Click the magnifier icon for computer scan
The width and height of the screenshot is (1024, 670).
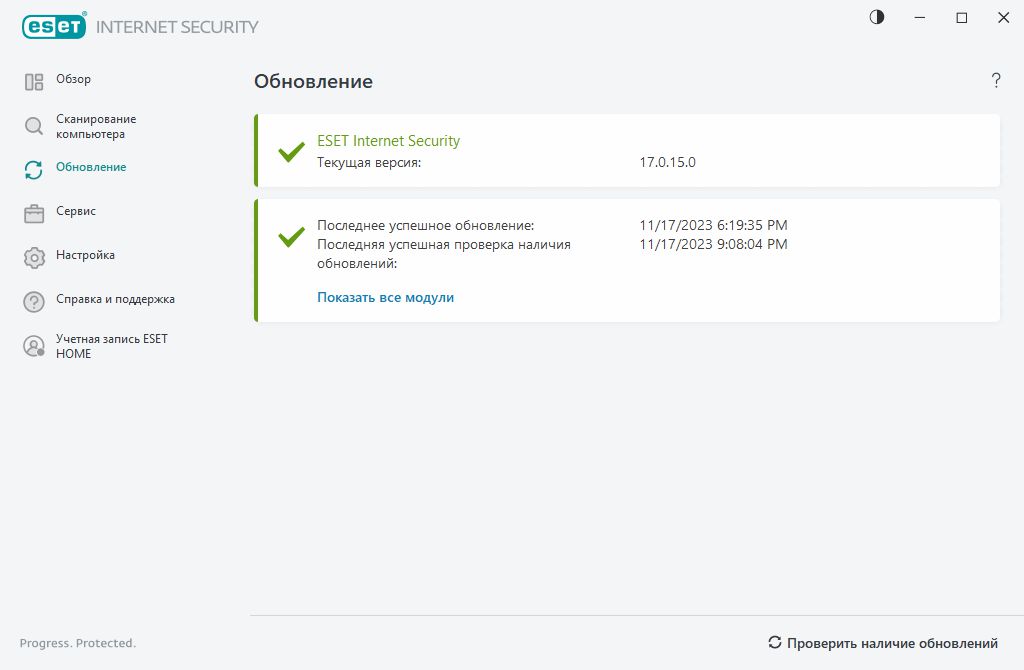[x=34, y=126]
